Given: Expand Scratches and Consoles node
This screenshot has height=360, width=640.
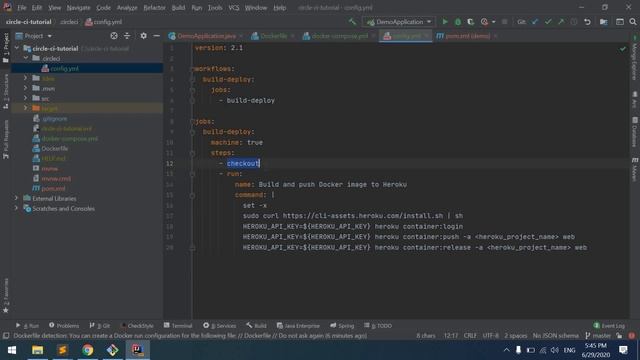Looking at the screenshot, I should pos(16,208).
